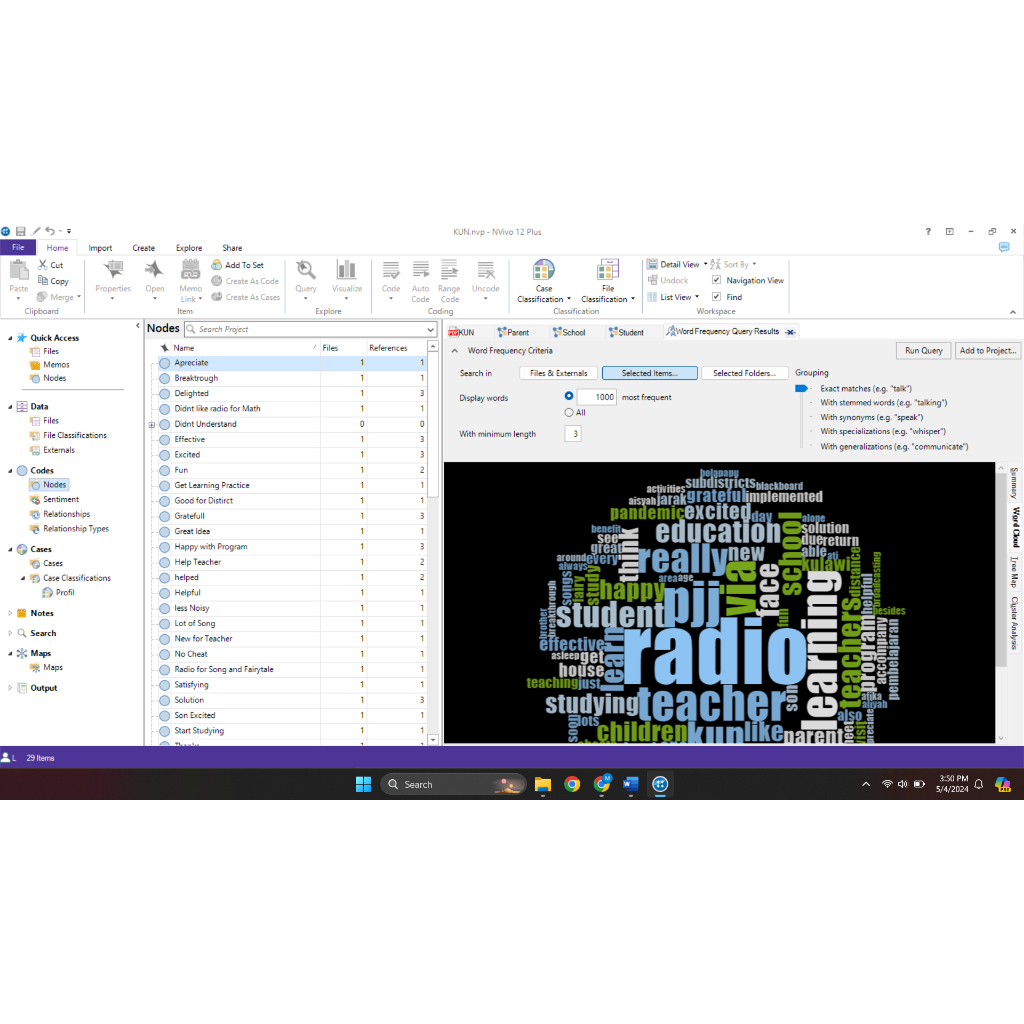This screenshot has width=1024, height=1024.
Task: Click the Files & Externals button
Action: pyautogui.click(x=558, y=373)
